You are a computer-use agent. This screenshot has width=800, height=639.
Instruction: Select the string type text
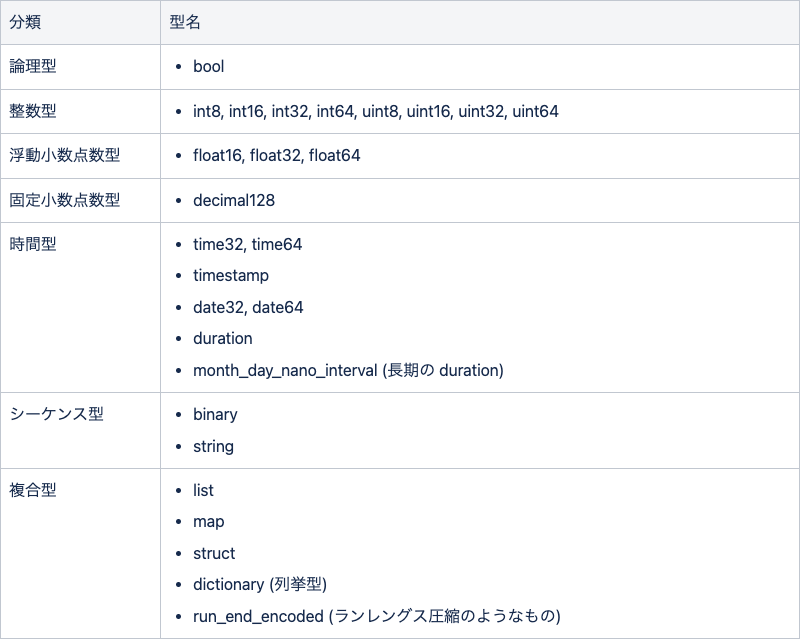point(213,446)
